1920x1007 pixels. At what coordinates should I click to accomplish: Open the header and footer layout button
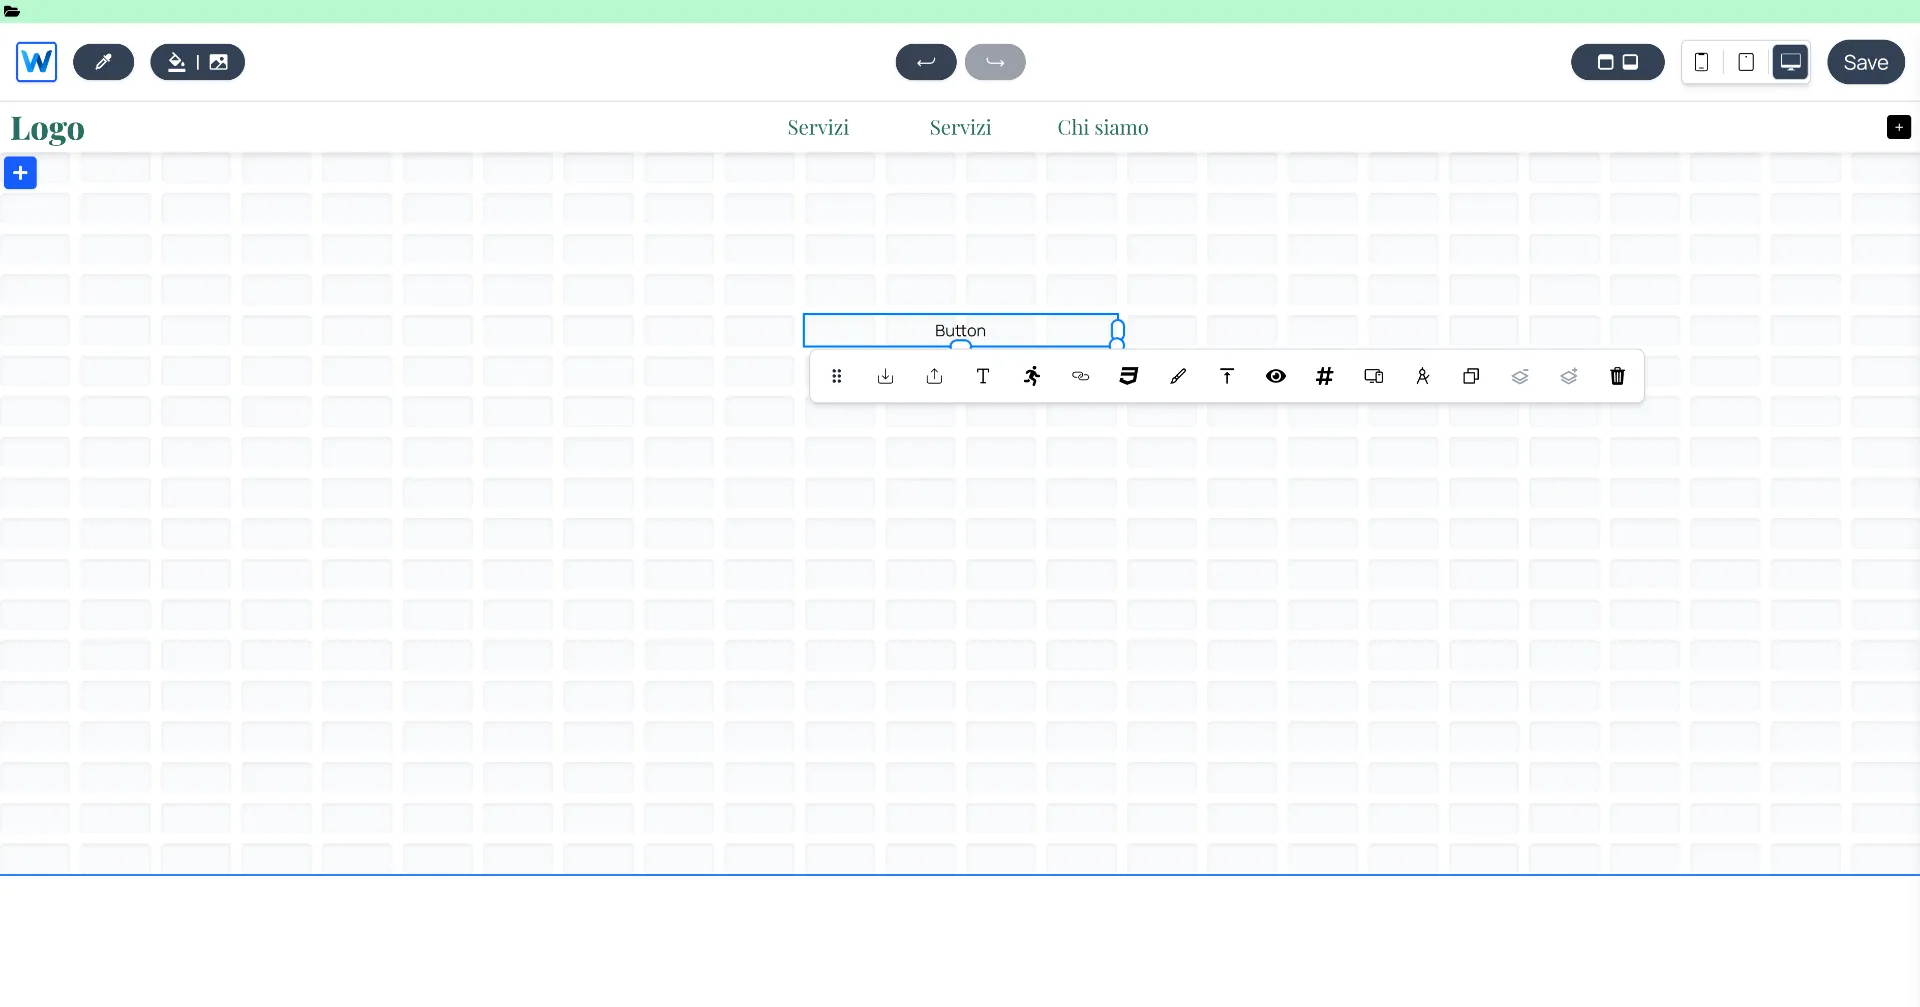click(x=1617, y=62)
